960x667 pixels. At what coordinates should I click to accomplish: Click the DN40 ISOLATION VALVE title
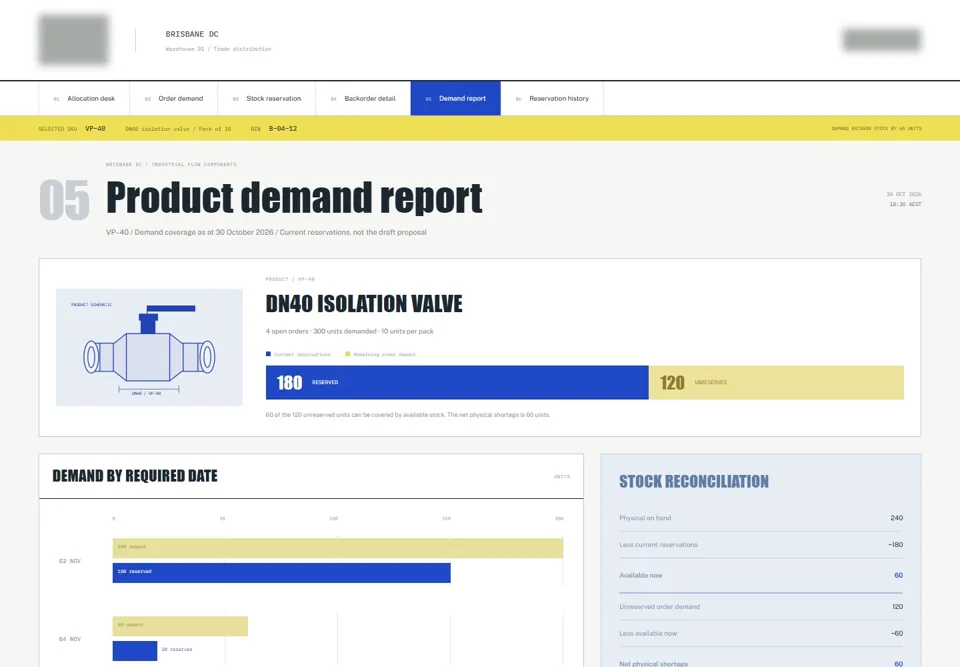364,304
